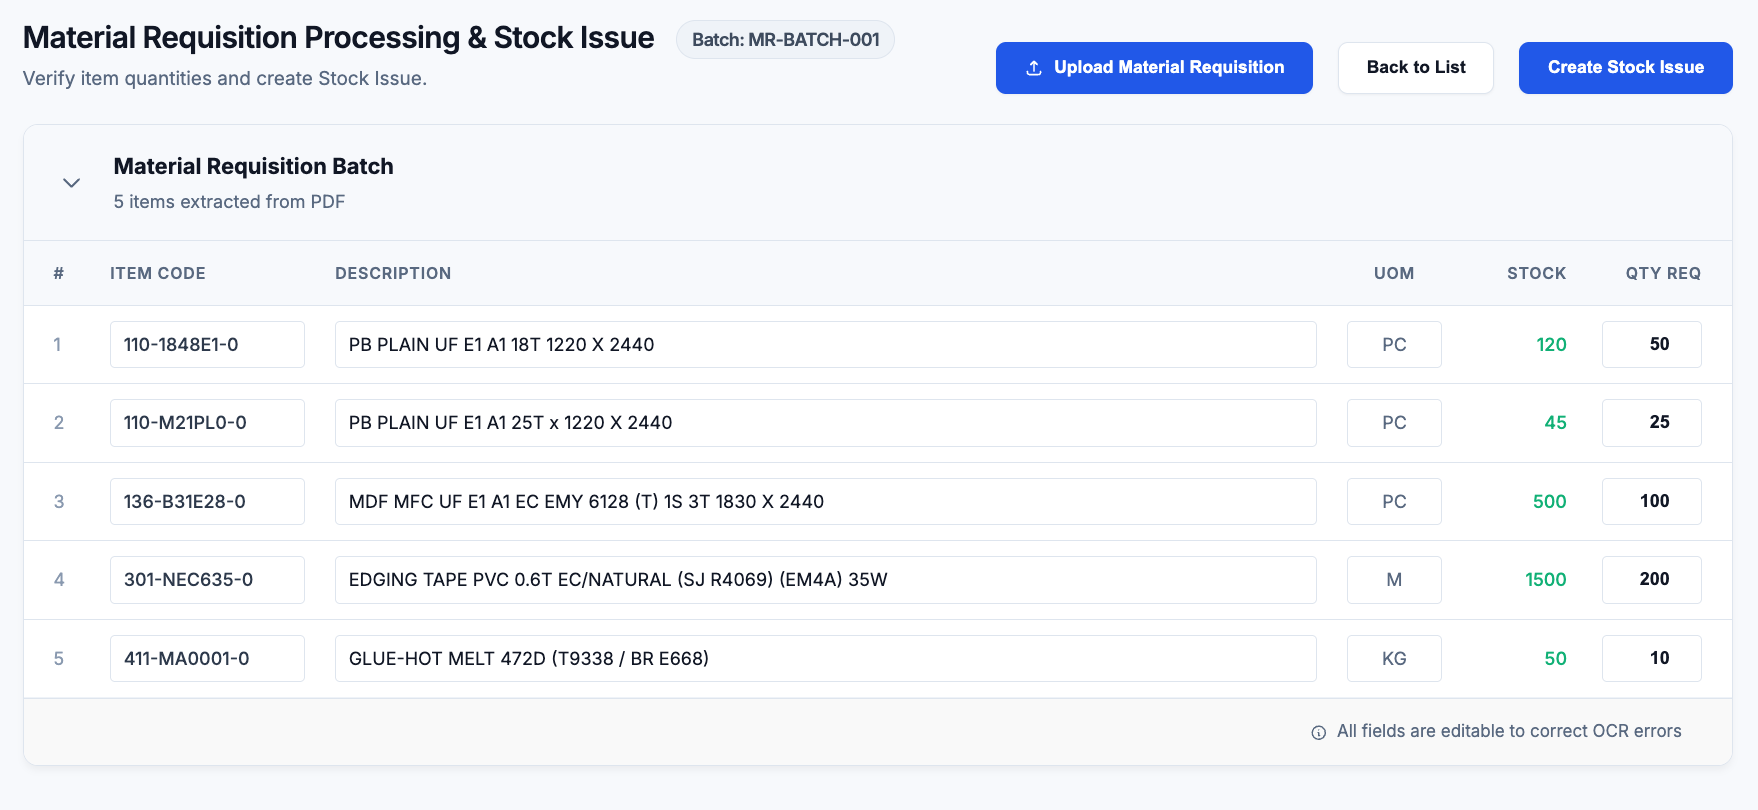Edit the KG unit of measure field

pyautogui.click(x=1394, y=659)
